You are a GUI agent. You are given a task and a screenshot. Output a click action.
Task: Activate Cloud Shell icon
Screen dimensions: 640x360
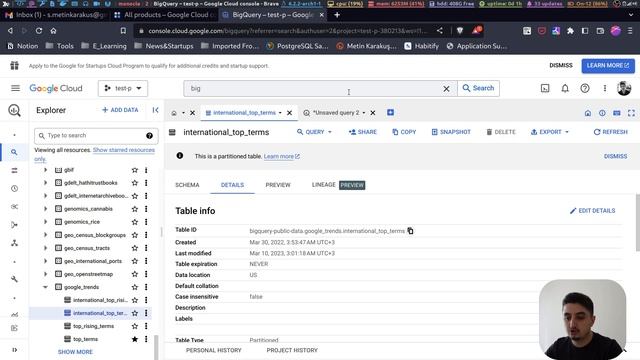click(x=545, y=88)
